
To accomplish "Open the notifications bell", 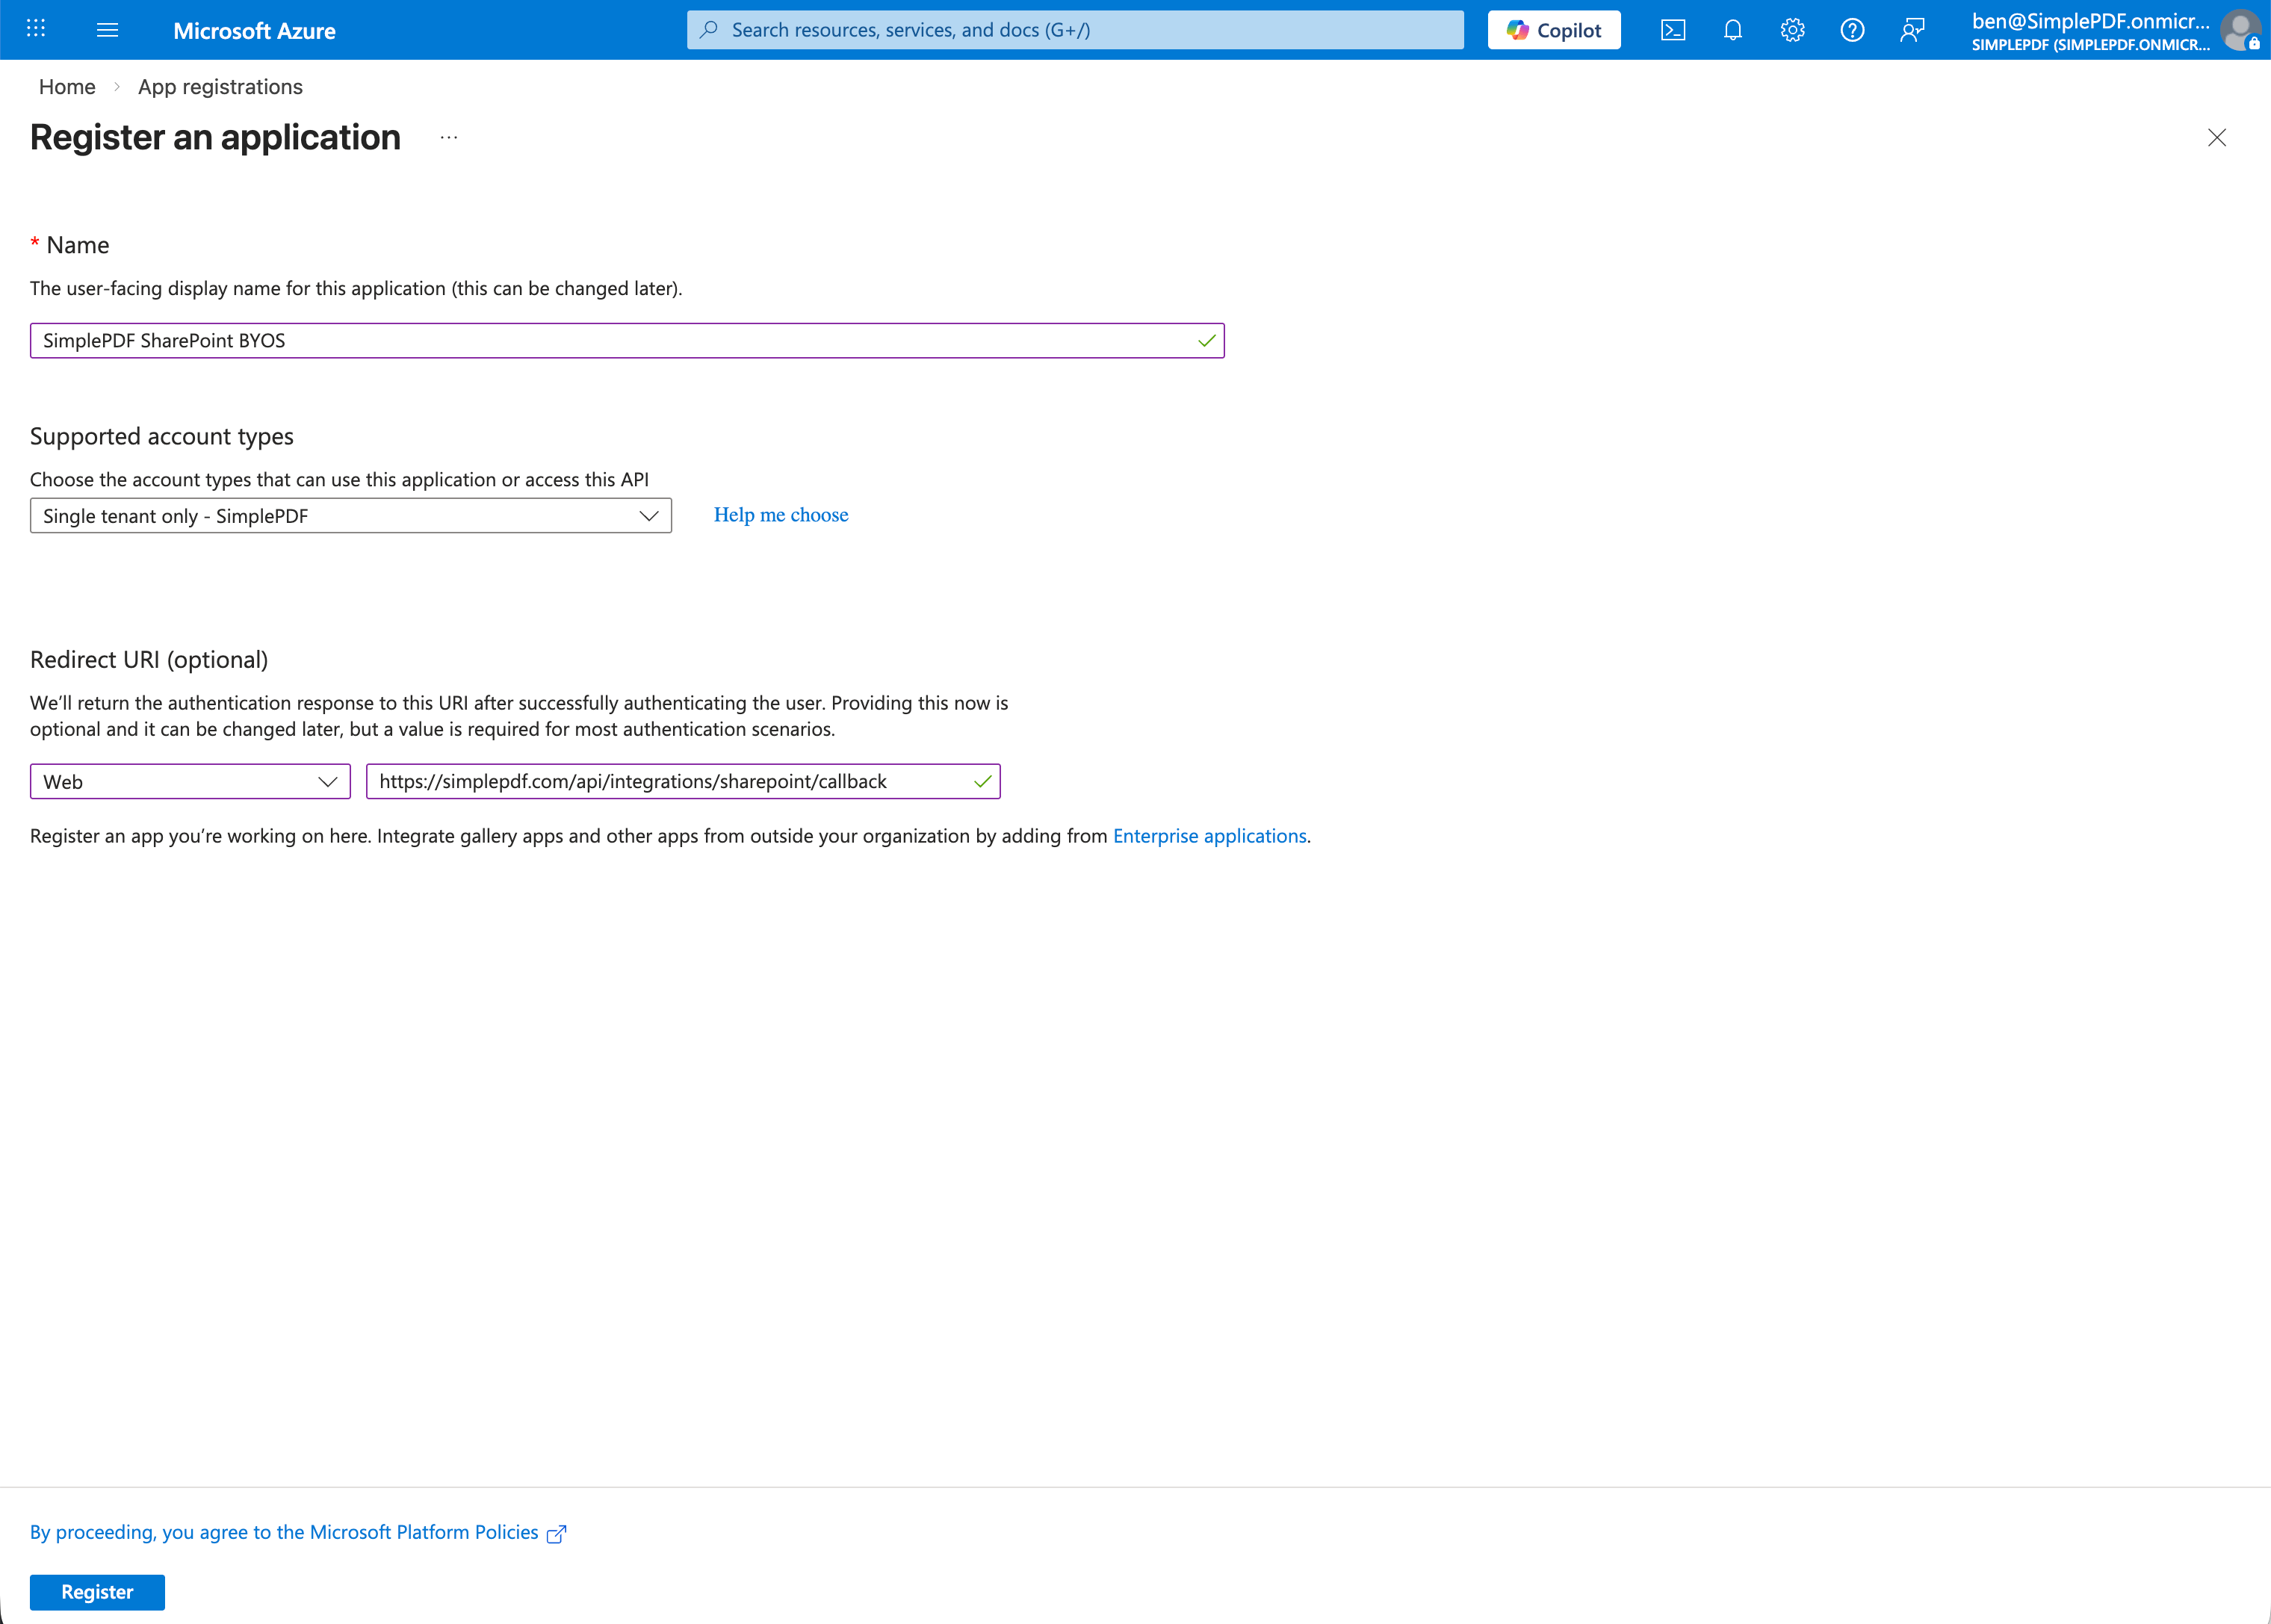I will [1732, 30].
